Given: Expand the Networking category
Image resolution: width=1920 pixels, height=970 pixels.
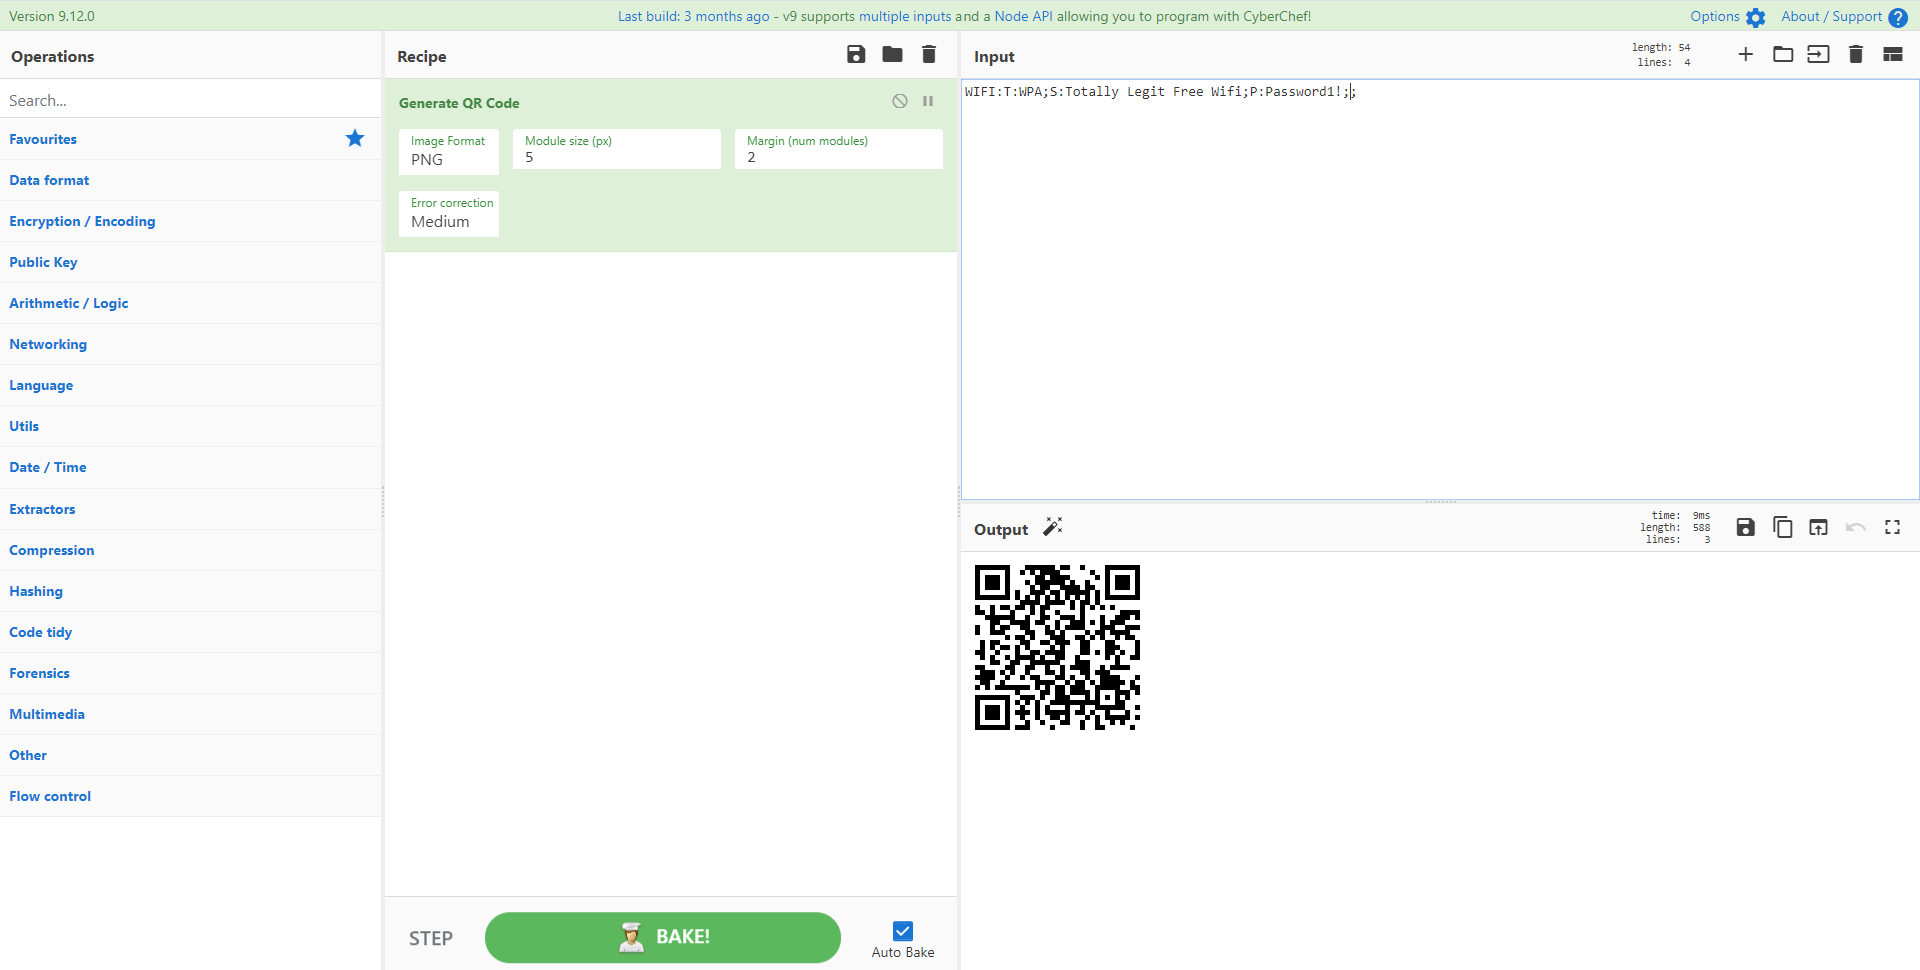Looking at the screenshot, I should point(190,344).
